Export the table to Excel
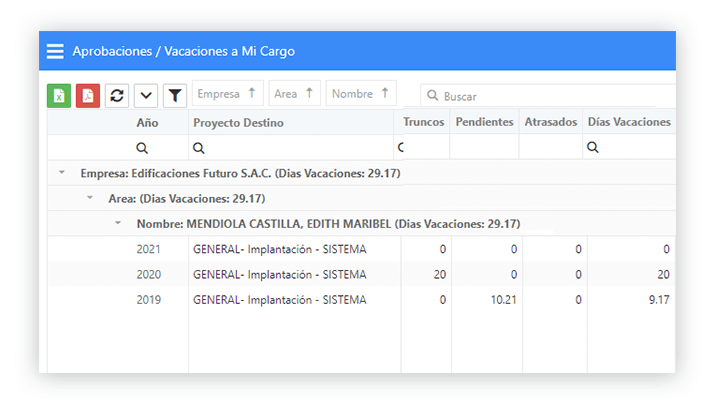The image size is (725, 408). 59,96
